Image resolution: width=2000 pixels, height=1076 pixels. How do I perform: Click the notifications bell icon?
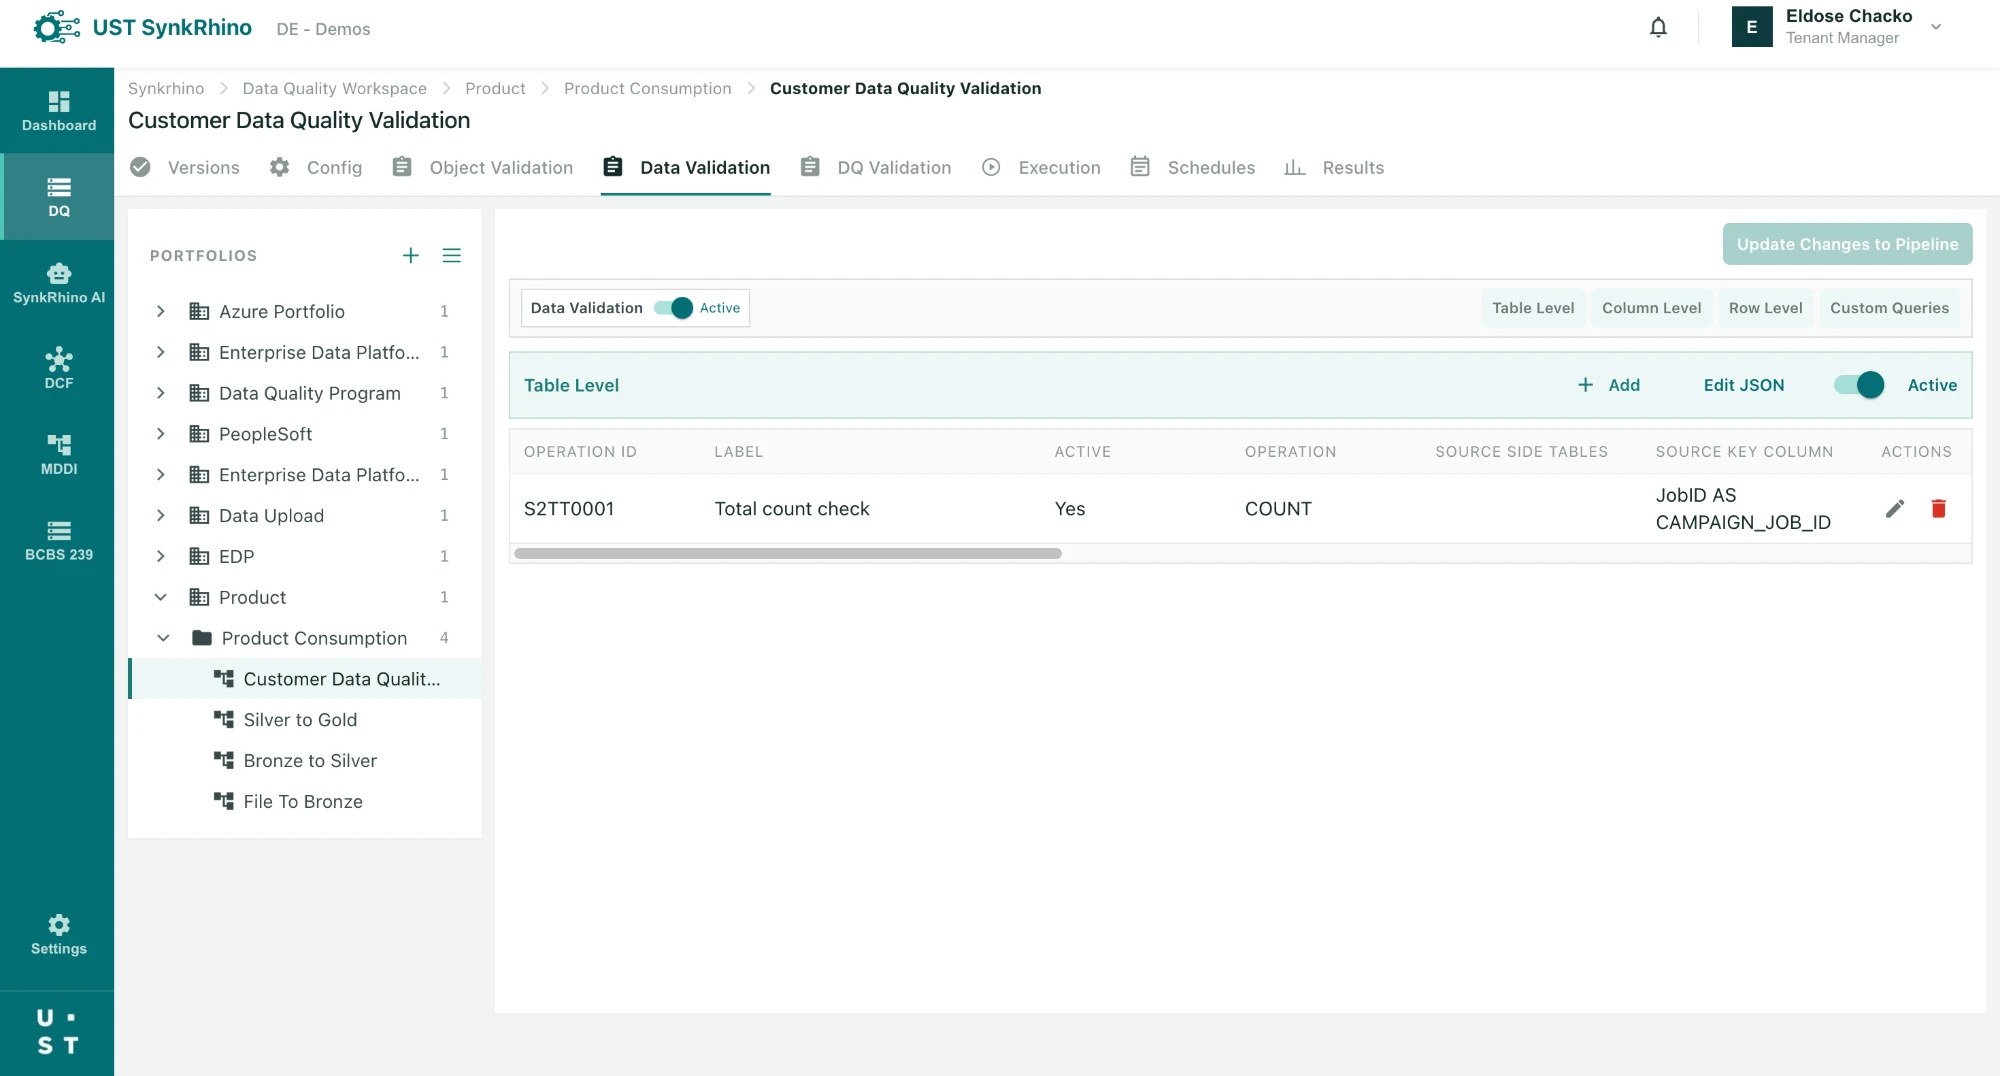pyautogui.click(x=1658, y=28)
